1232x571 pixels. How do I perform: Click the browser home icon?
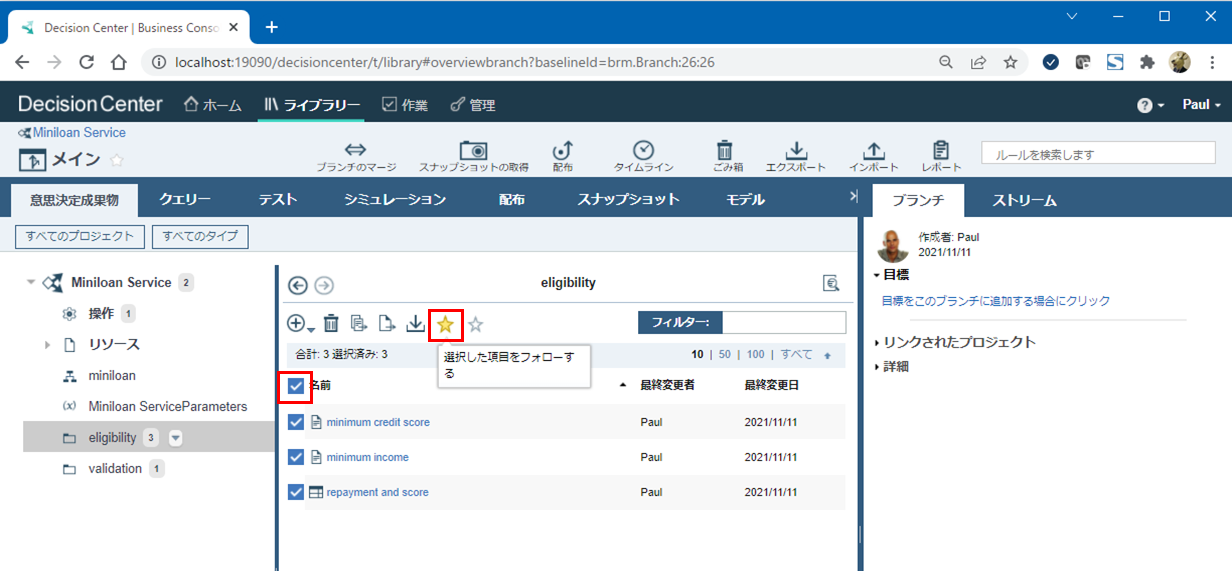(x=119, y=62)
